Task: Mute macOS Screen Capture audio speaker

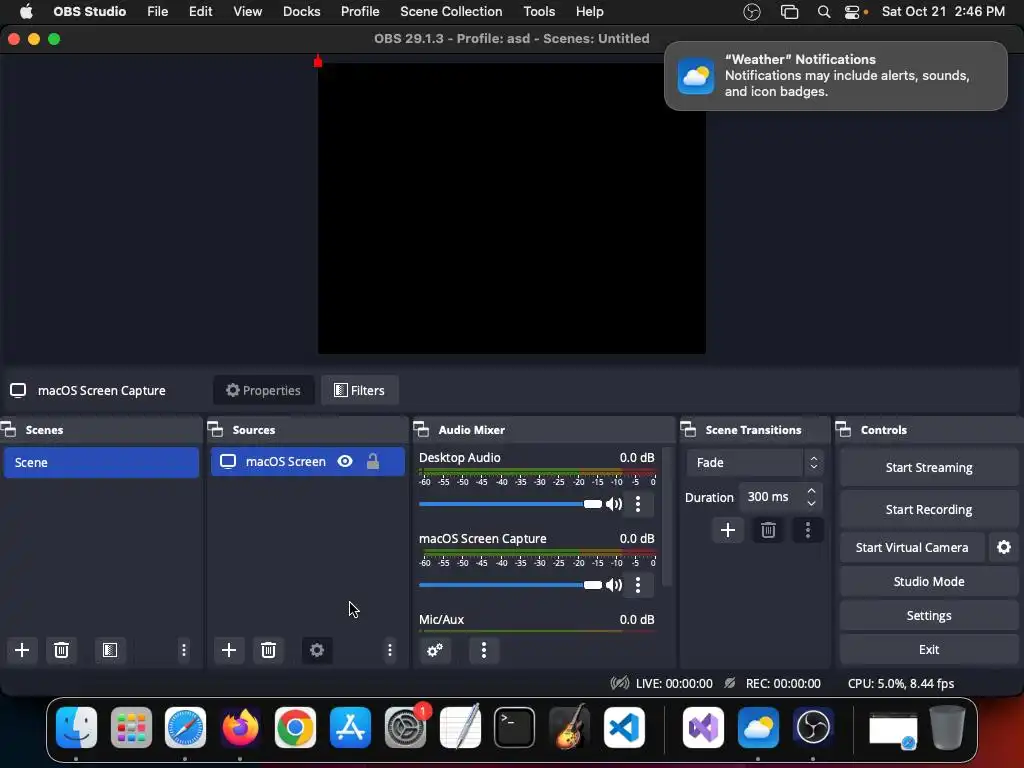Action: tap(614, 584)
